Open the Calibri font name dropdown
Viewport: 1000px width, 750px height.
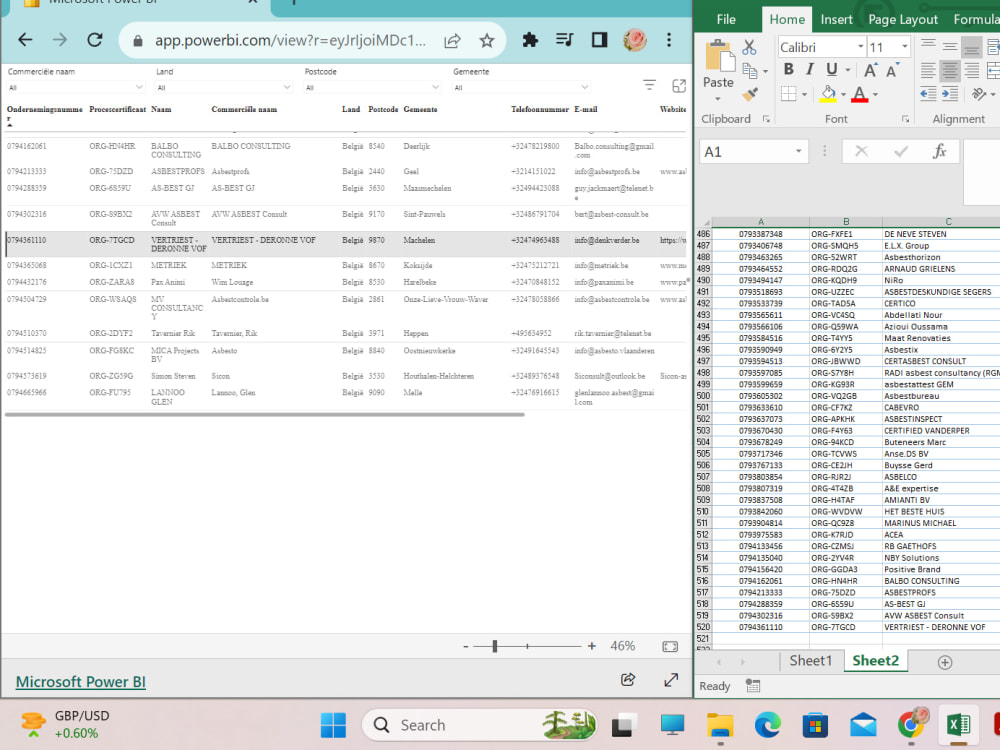[860, 47]
